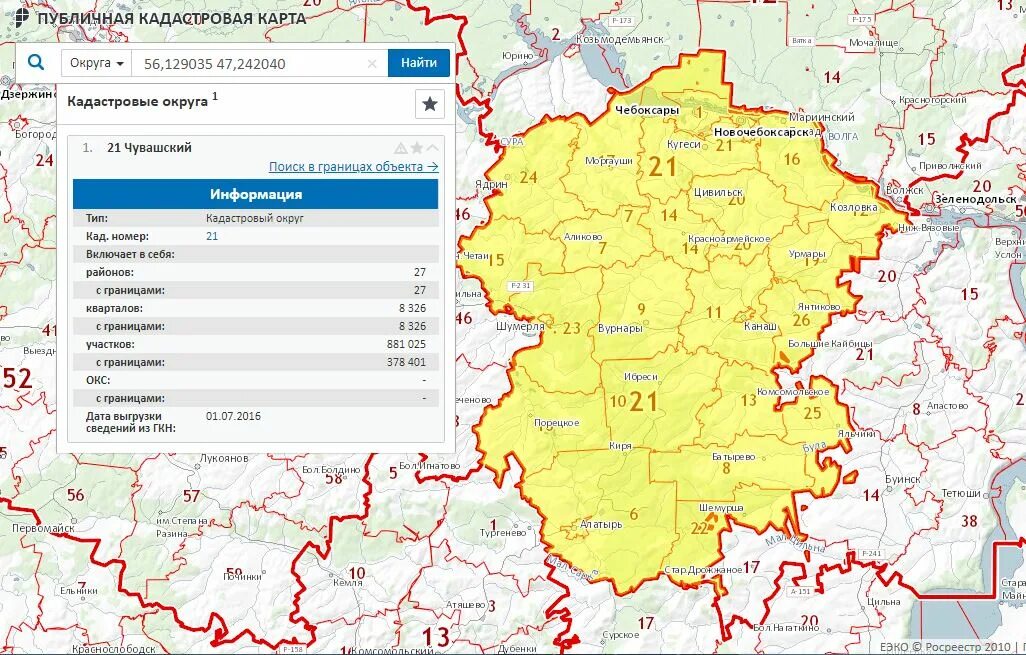Viewport: 1026px width, 655px height.
Task: Click the Вурнары town label
Action: [x=620, y=328]
